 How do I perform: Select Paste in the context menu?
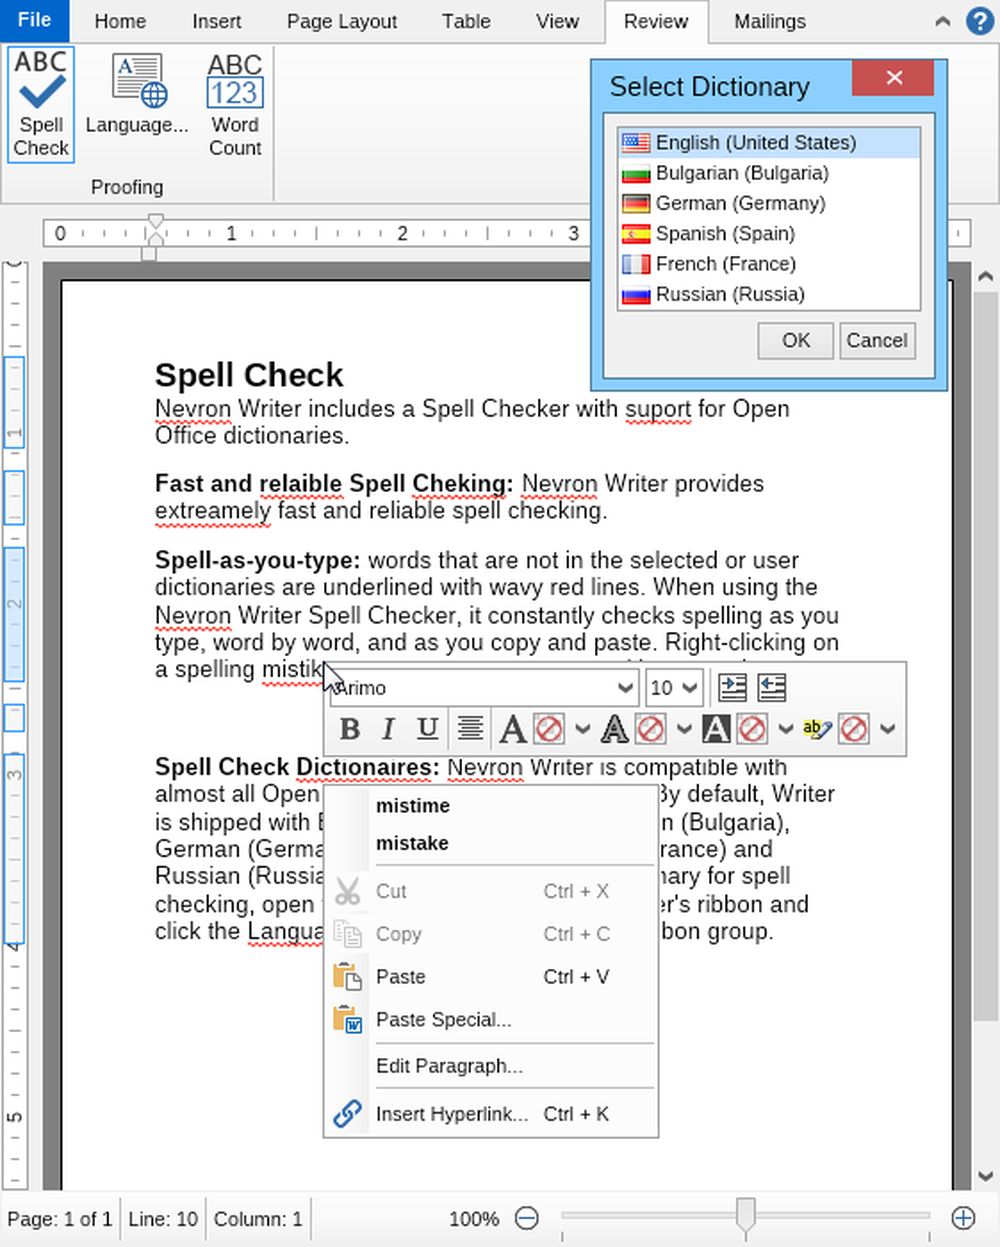(491, 976)
